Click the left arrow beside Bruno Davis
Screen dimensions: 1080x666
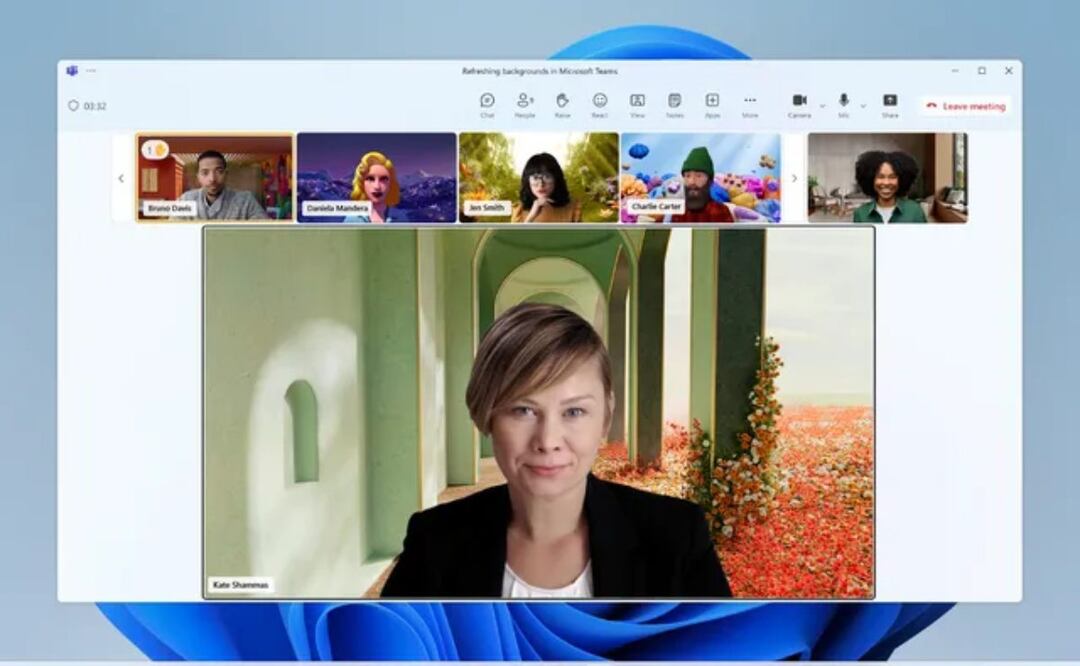pos(121,178)
